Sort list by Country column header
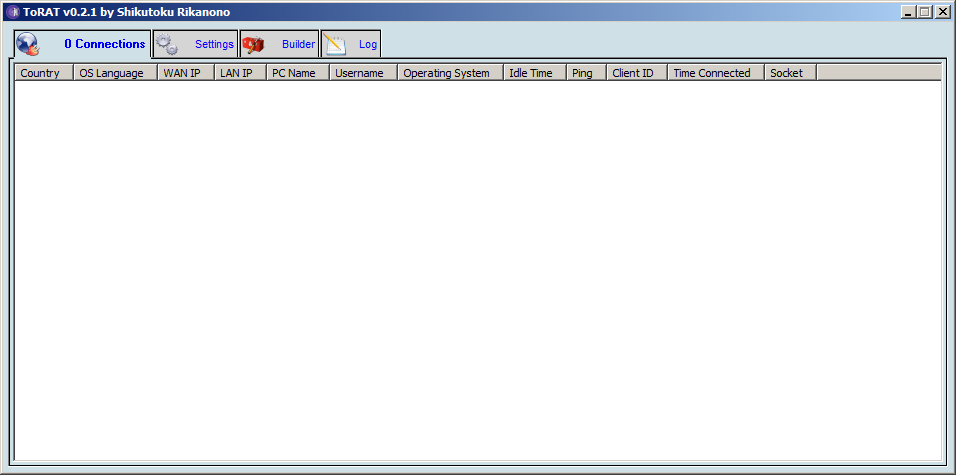The width and height of the screenshot is (956, 475). pyautogui.click(x=43, y=73)
